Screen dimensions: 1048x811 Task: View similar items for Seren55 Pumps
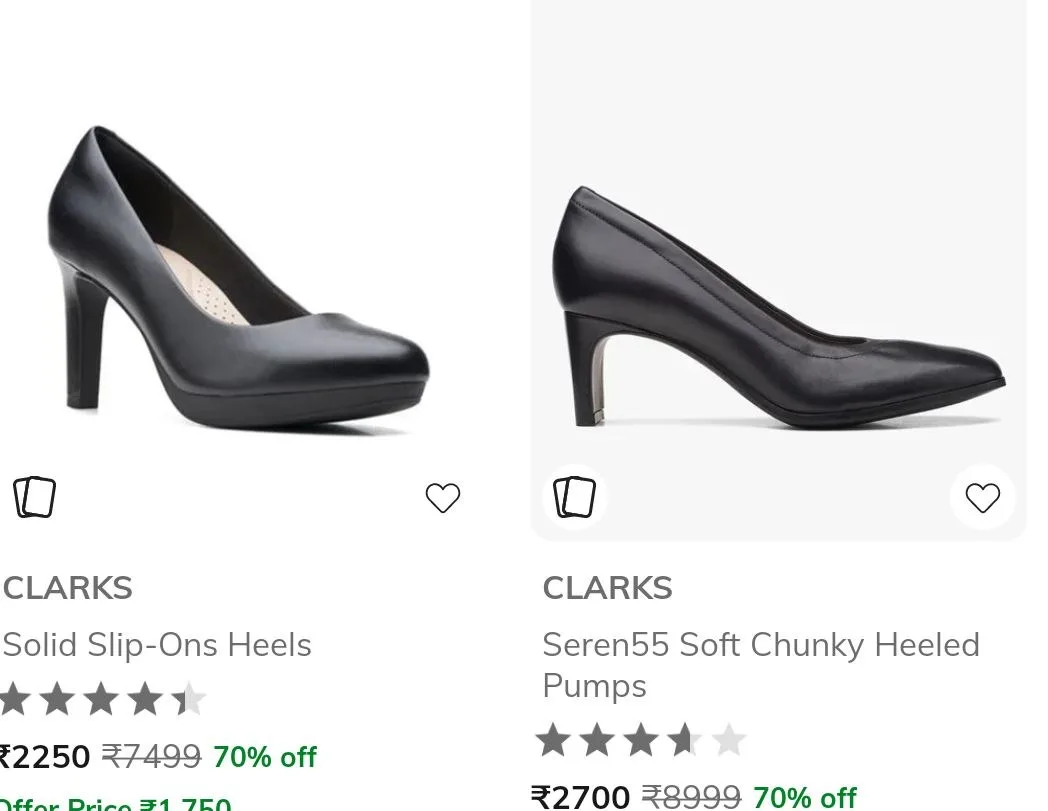574,497
